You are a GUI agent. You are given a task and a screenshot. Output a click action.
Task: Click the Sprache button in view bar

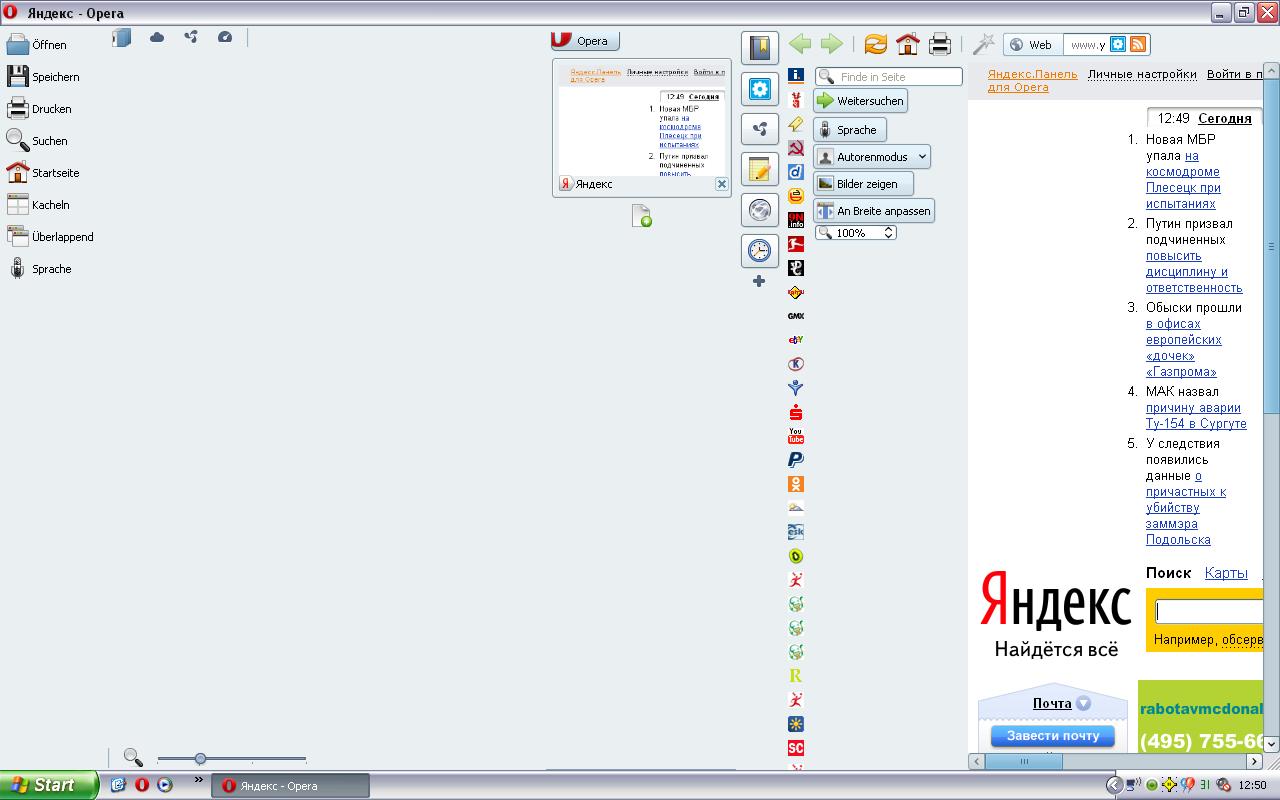pyautogui.click(x=849, y=130)
